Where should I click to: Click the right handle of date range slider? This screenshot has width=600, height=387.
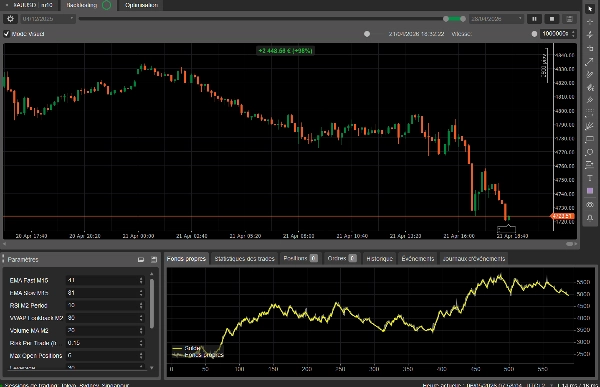click(463, 19)
